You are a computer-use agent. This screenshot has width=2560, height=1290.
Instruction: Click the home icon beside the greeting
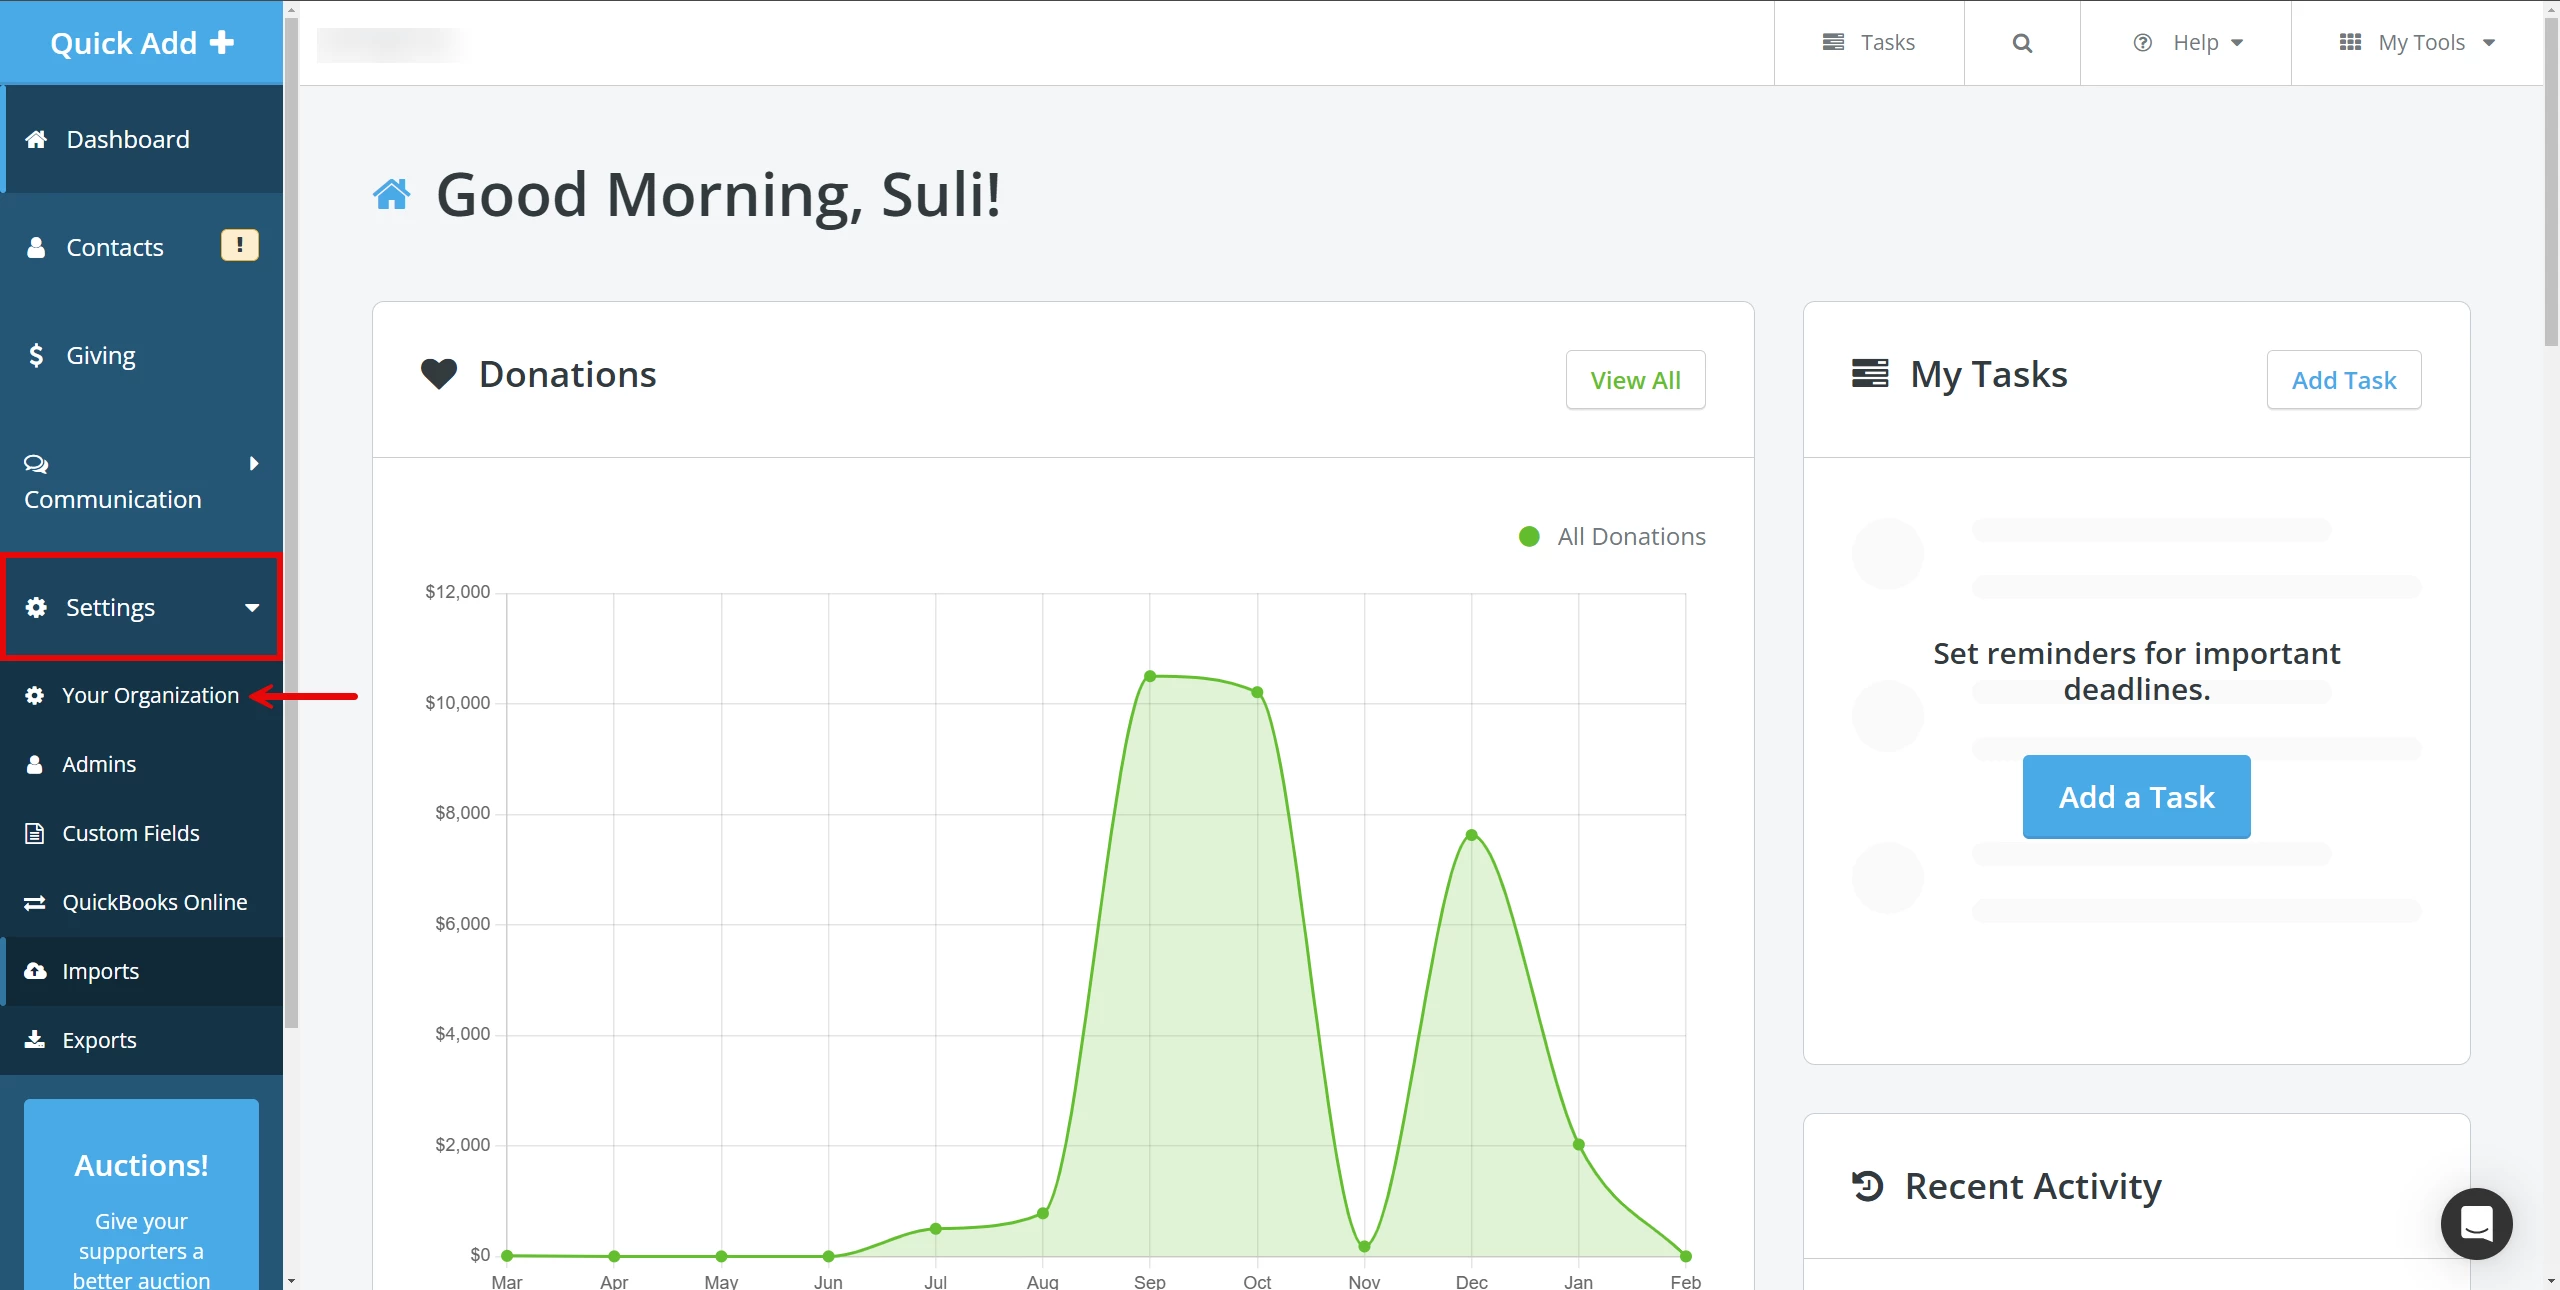[392, 194]
